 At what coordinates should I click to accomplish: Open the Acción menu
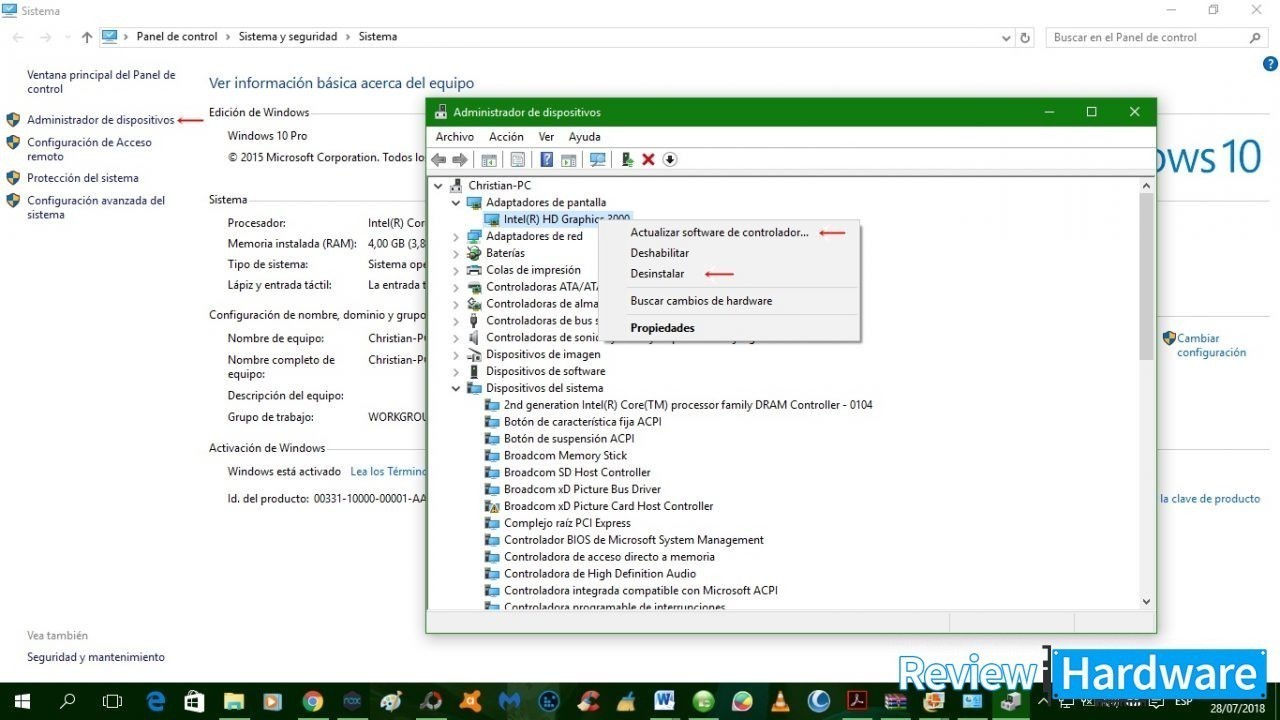click(506, 137)
